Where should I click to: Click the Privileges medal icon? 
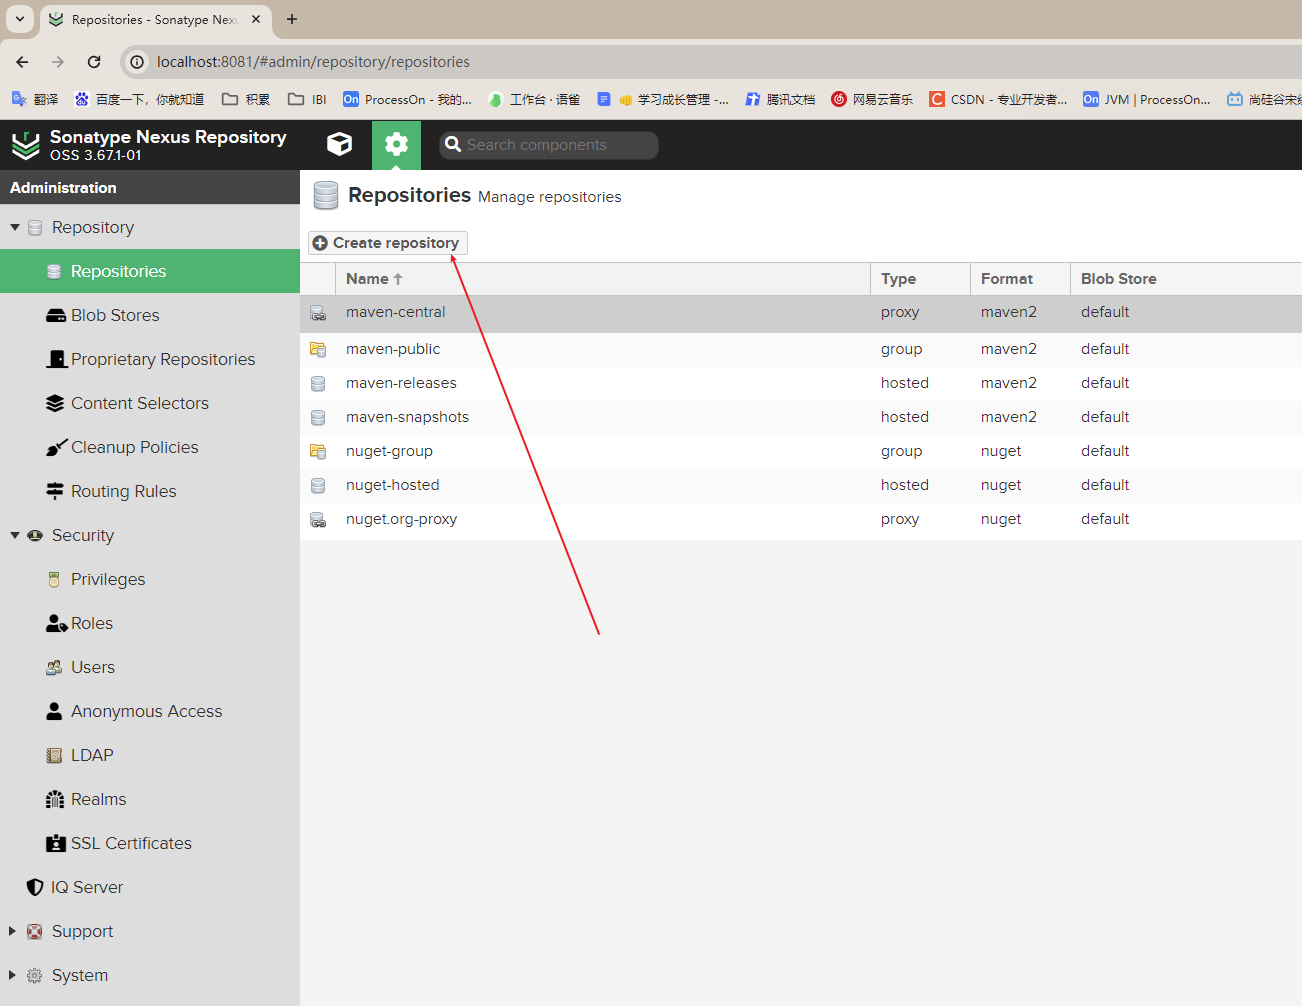pos(54,580)
